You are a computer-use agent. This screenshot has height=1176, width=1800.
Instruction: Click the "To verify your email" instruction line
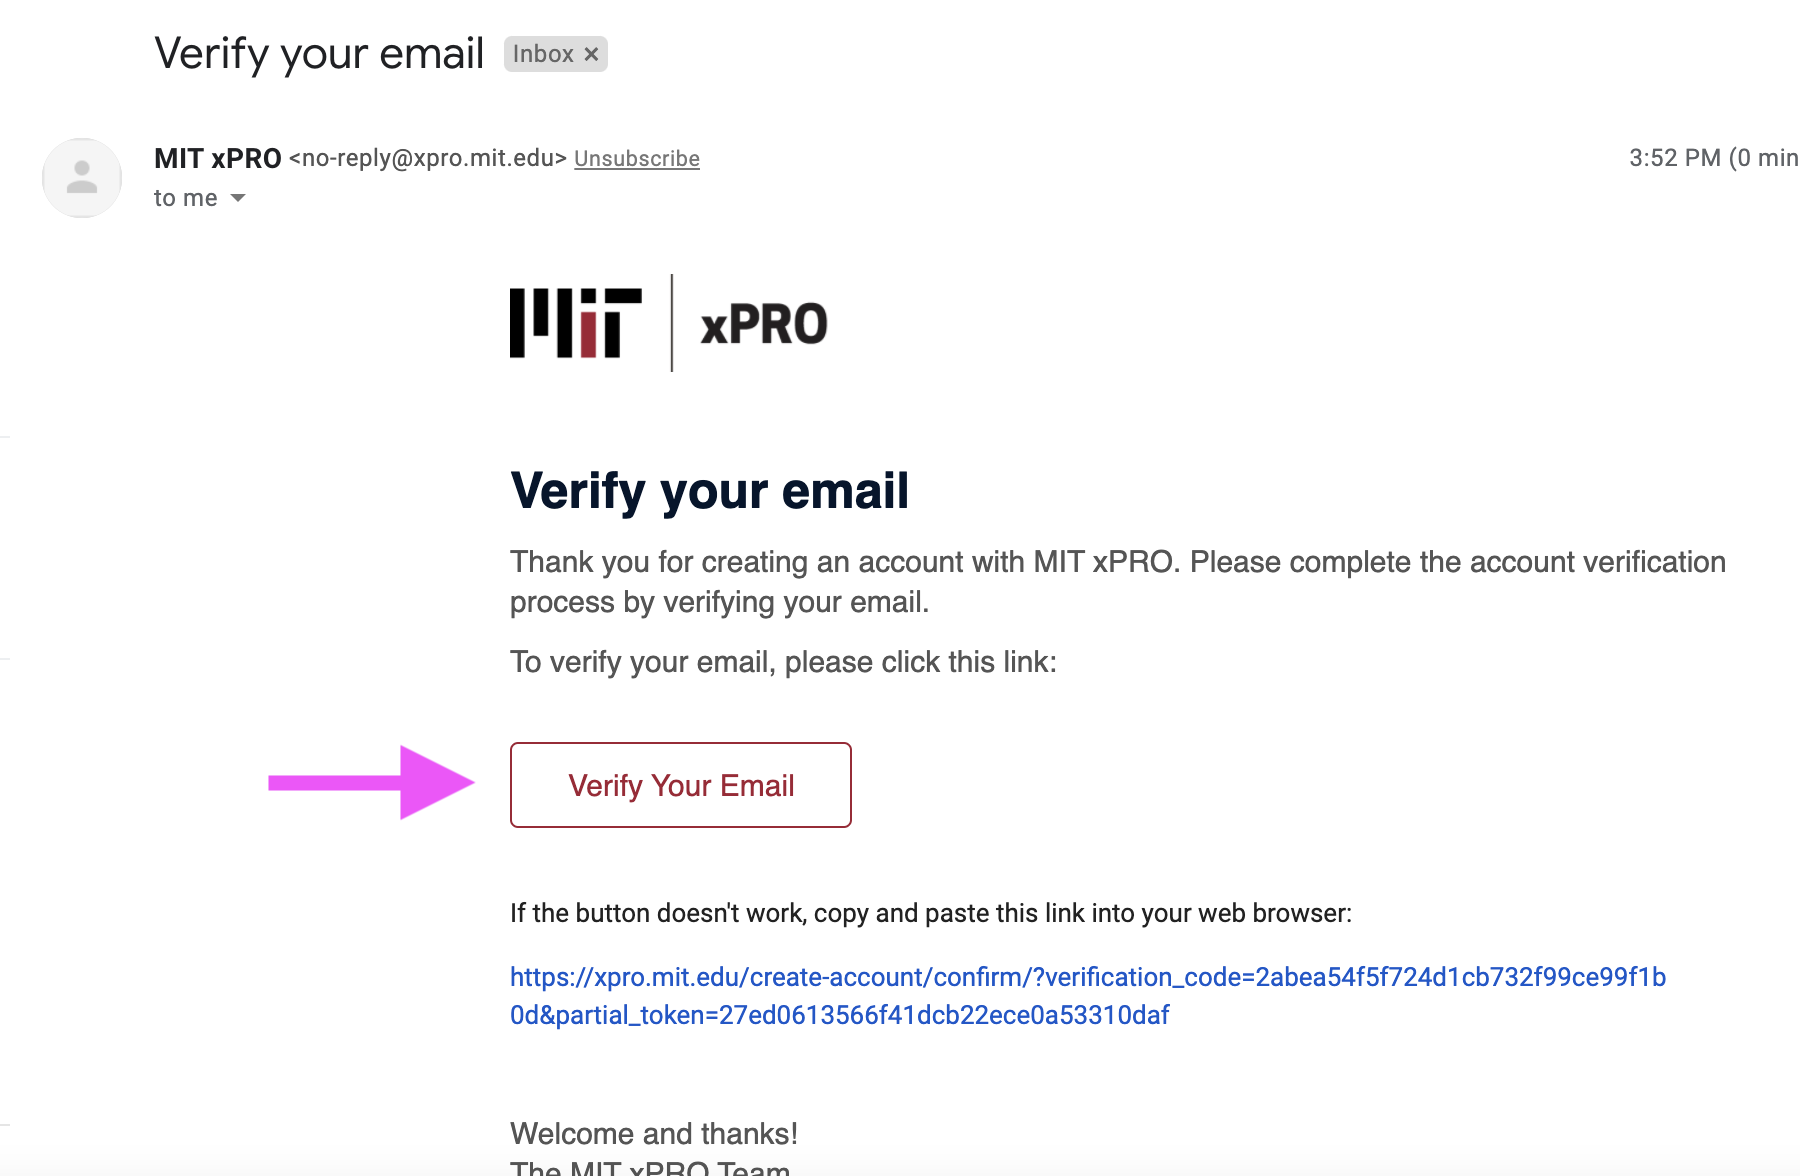(x=783, y=662)
